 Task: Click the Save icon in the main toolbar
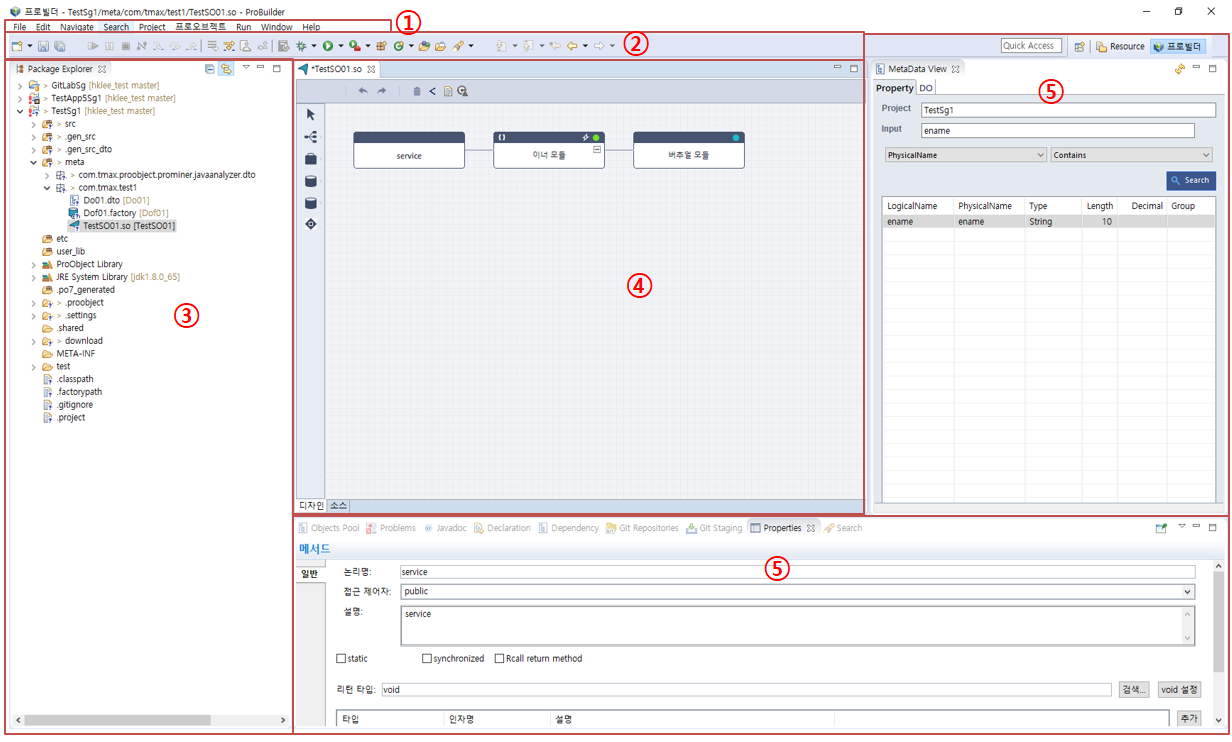pyautogui.click(x=44, y=46)
